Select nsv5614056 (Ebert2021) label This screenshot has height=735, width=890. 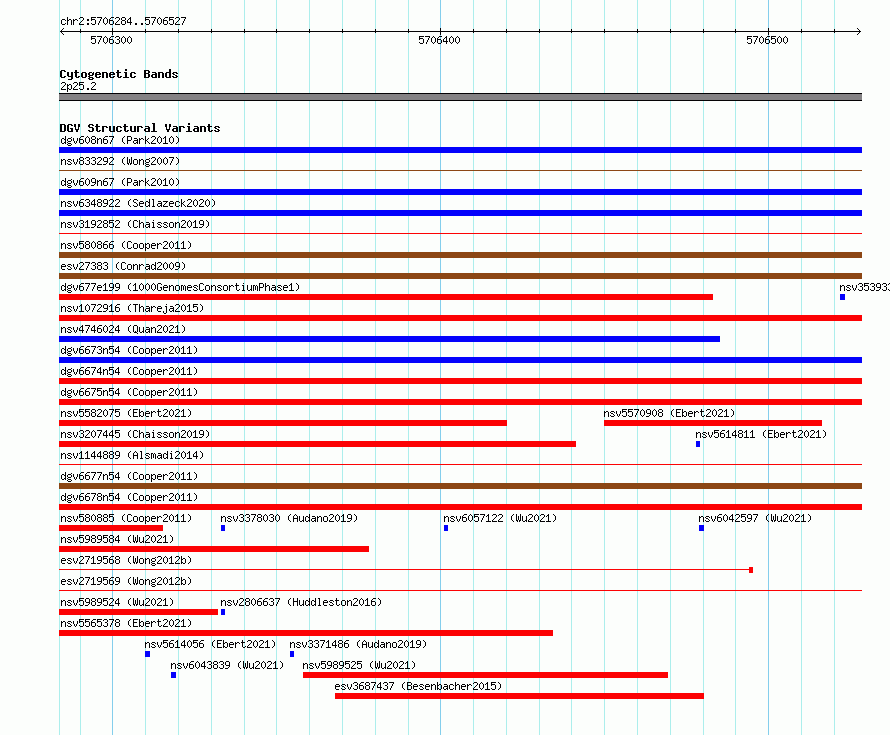point(210,644)
